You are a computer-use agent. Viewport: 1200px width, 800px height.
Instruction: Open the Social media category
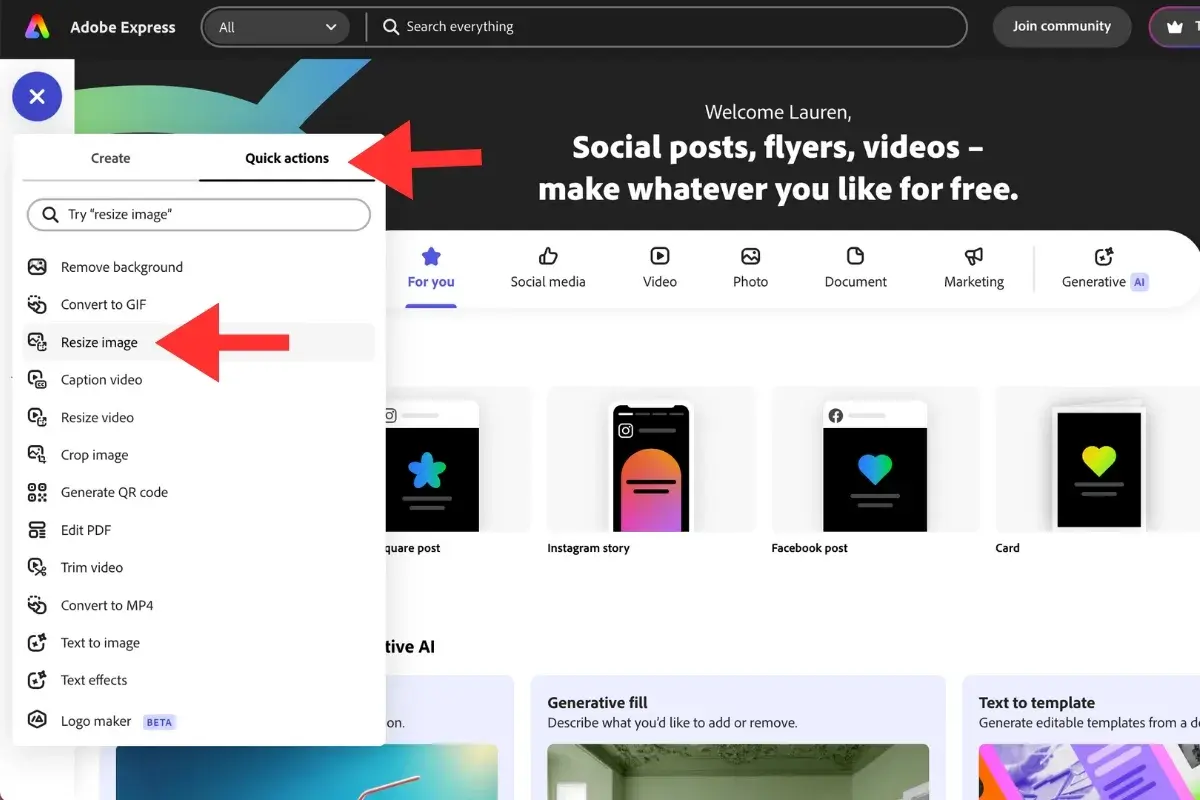548,267
